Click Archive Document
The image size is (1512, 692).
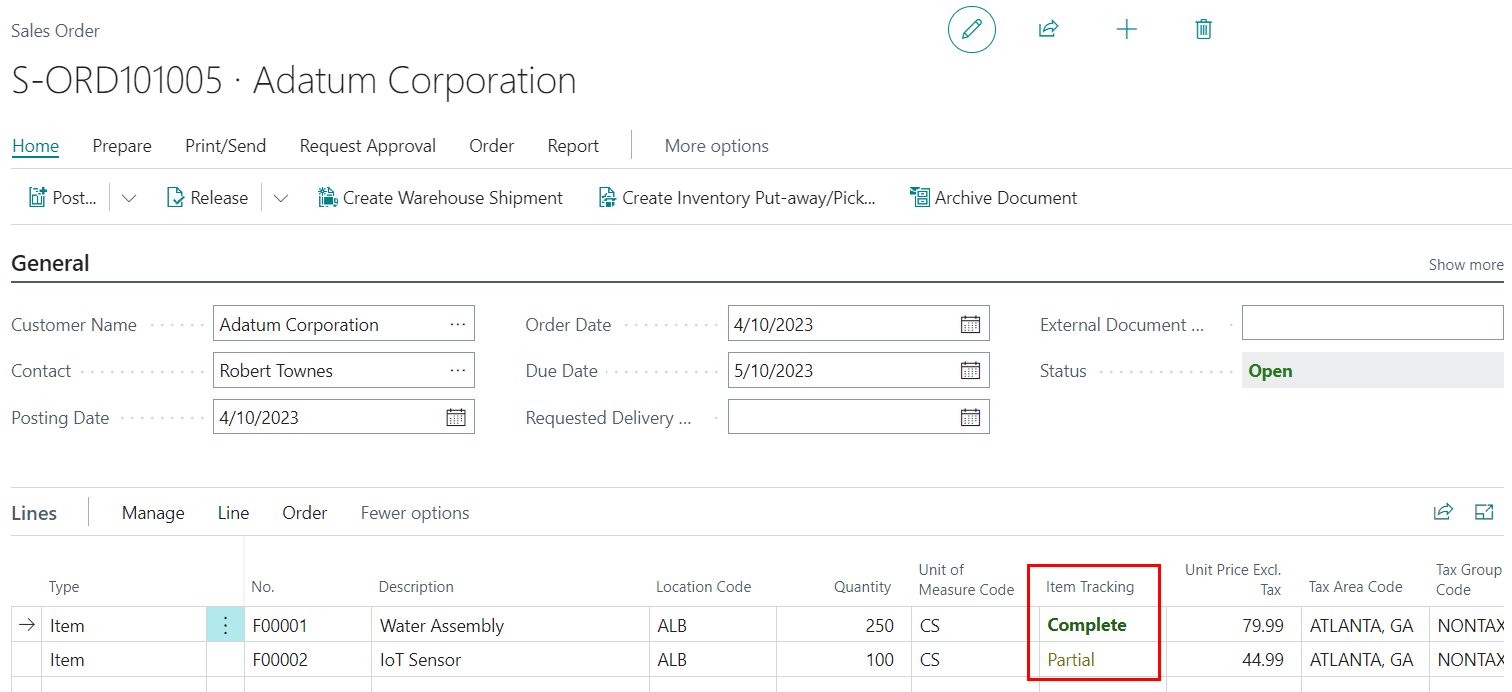tap(994, 198)
